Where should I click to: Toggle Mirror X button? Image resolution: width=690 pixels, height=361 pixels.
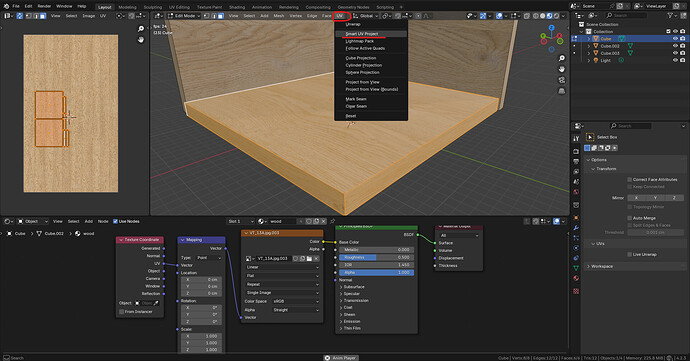coord(636,198)
